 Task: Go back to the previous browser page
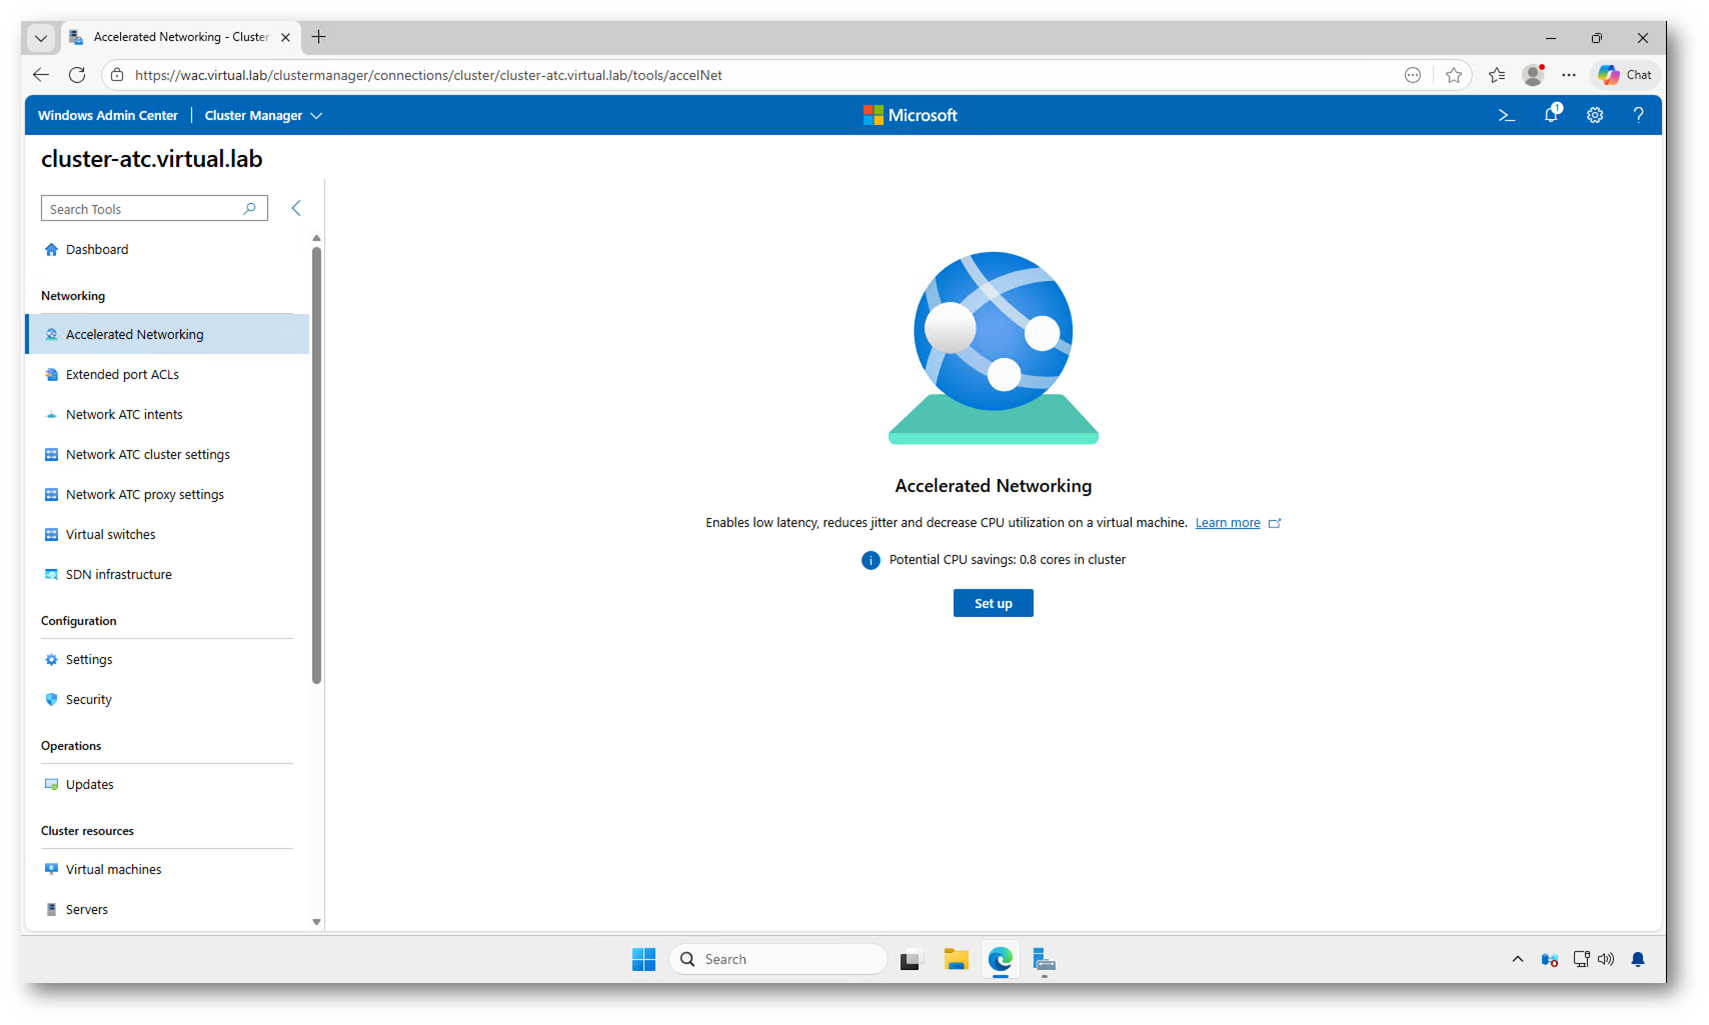(41, 75)
